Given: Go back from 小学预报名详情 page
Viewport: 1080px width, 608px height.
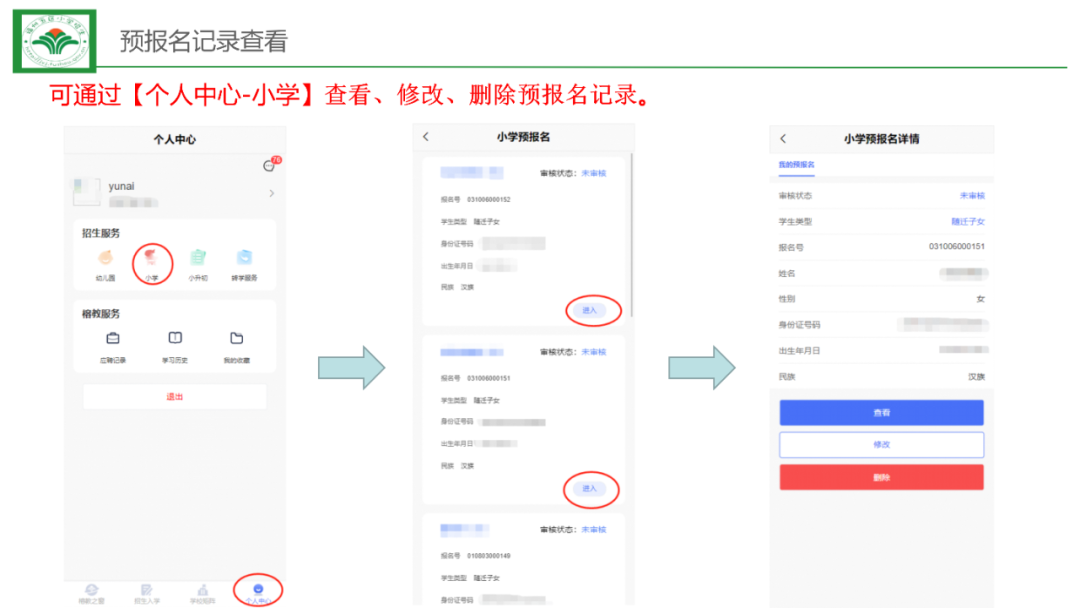Looking at the screenshot, I should [783, 139].
